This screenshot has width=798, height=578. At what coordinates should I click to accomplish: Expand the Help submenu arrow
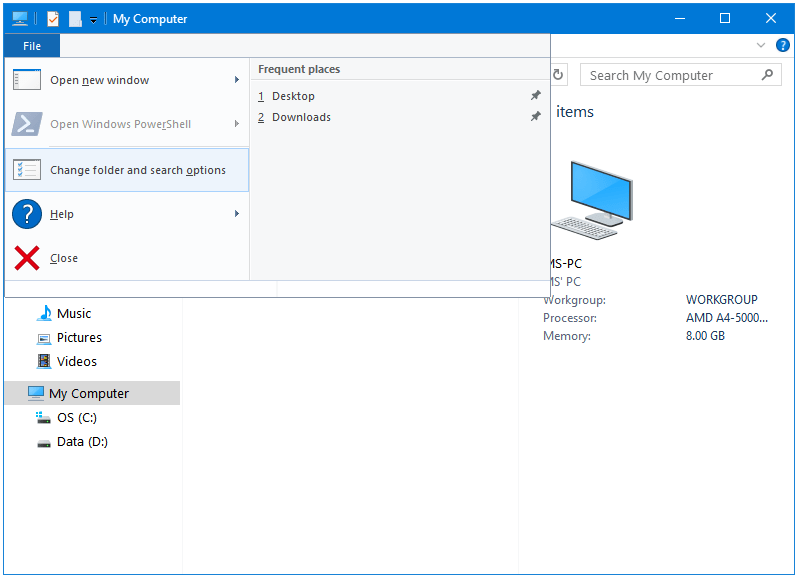tap(237, 214)
